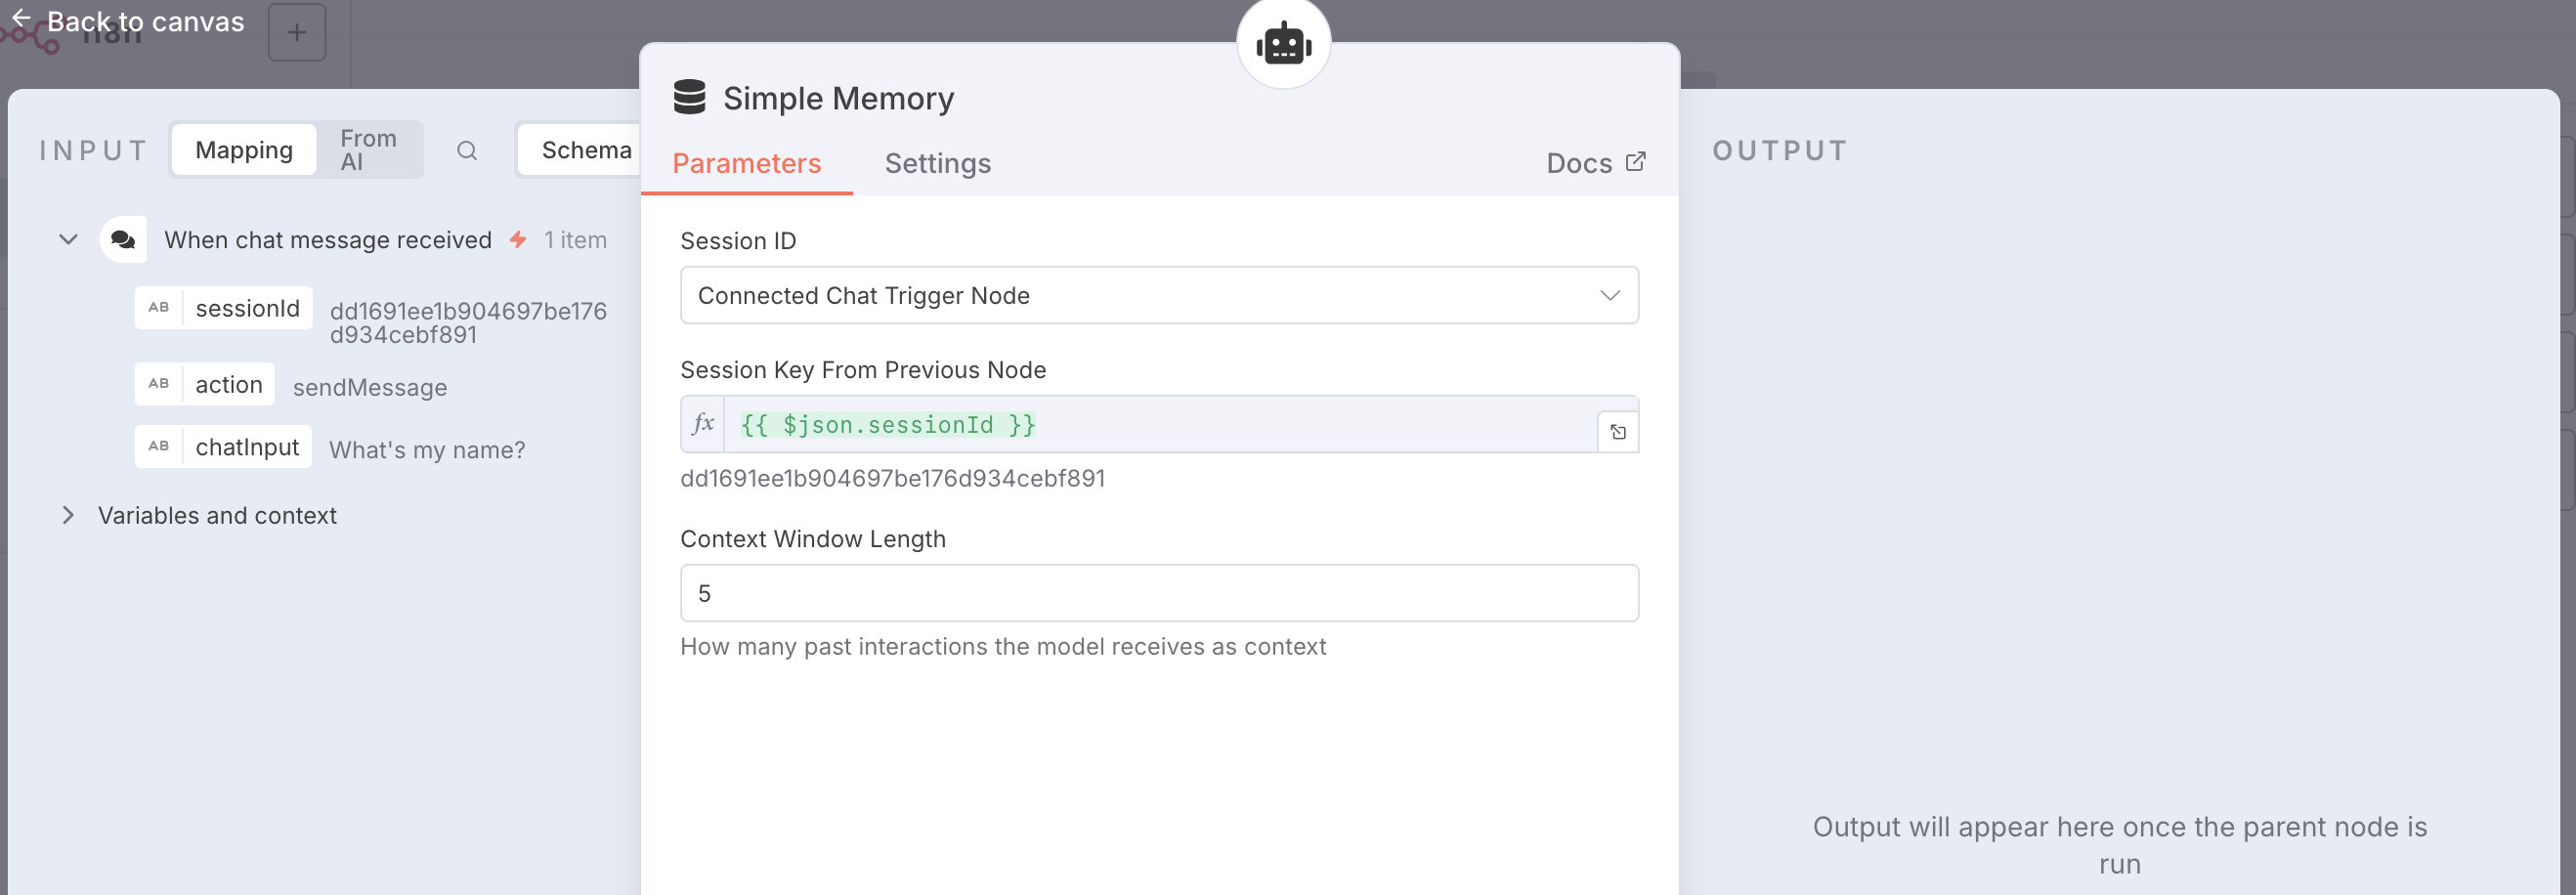Screen dimensions: 2576x895
Task: Click the Simple Memory title
Action: pyautogui.click(x=838, y=98)
